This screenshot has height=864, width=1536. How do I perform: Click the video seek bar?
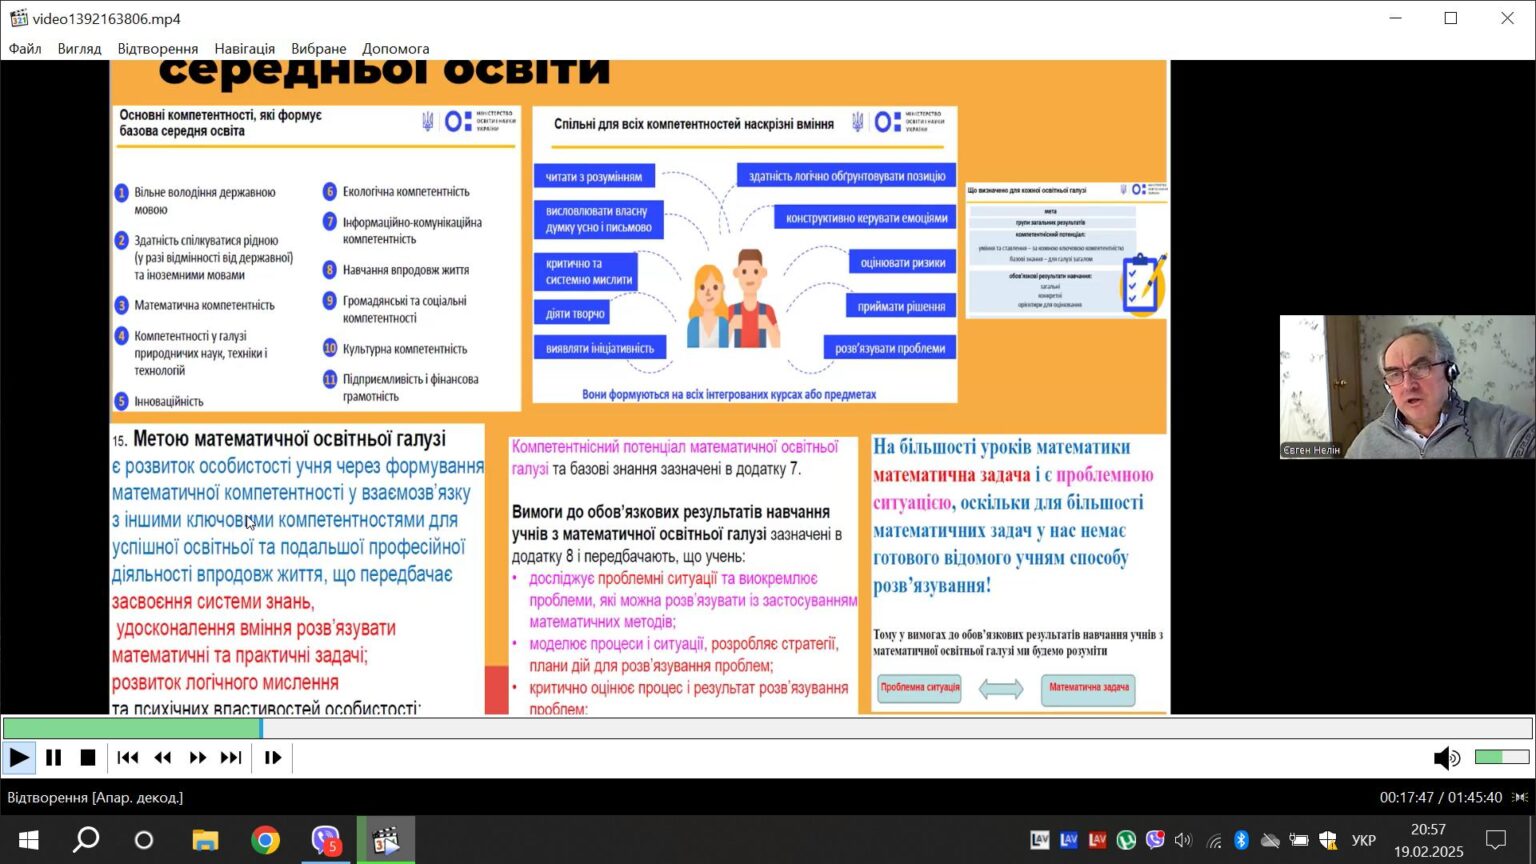pyautogui.click(x=767, y=728)
